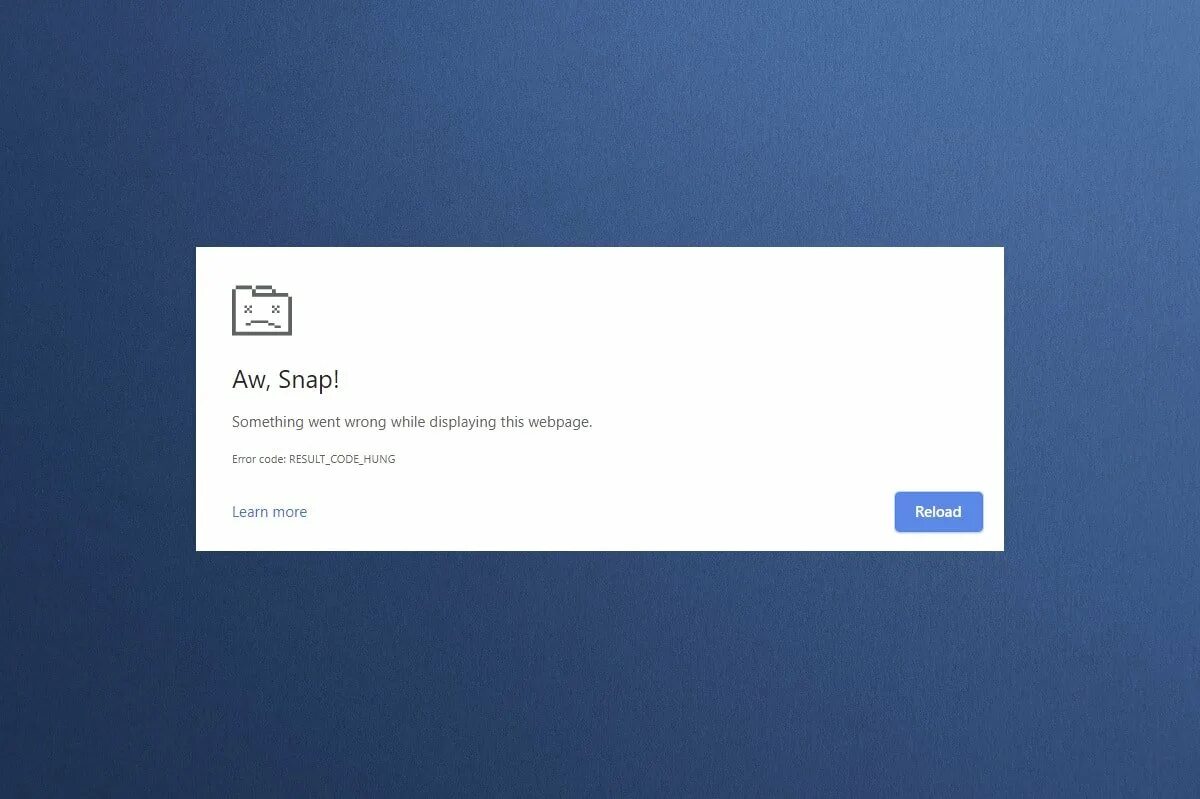
Task: Click the "Aw, Snap!" heading
Action: [x=285, y=380]
